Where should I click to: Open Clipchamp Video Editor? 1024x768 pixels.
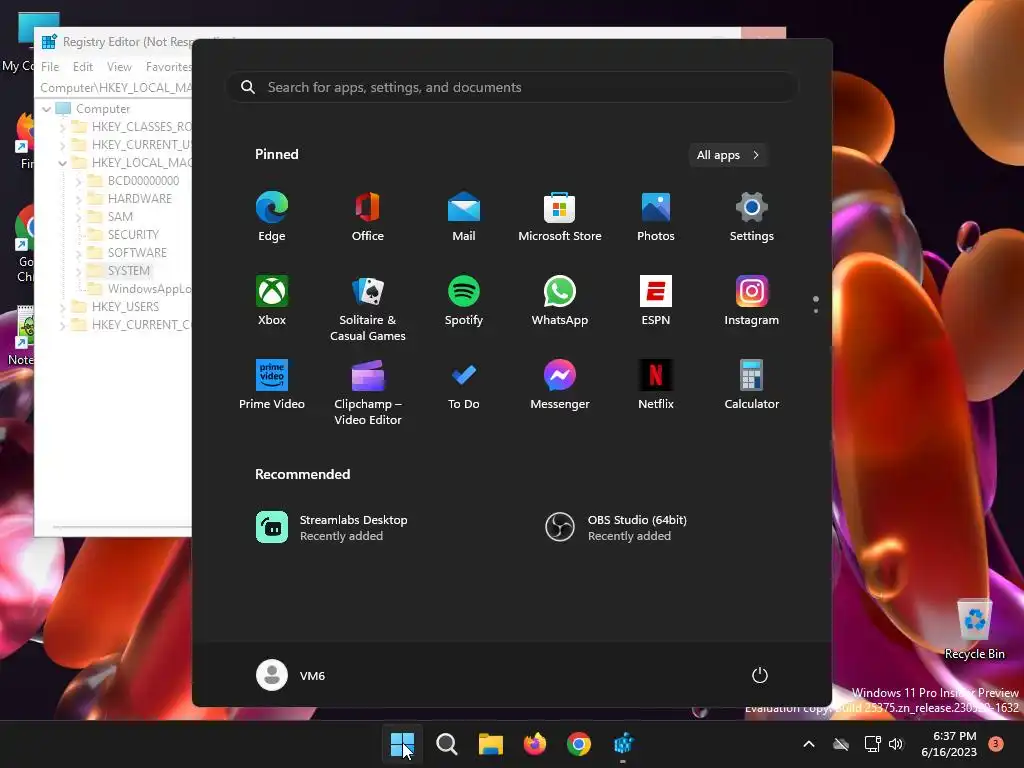tap(368, 392)
